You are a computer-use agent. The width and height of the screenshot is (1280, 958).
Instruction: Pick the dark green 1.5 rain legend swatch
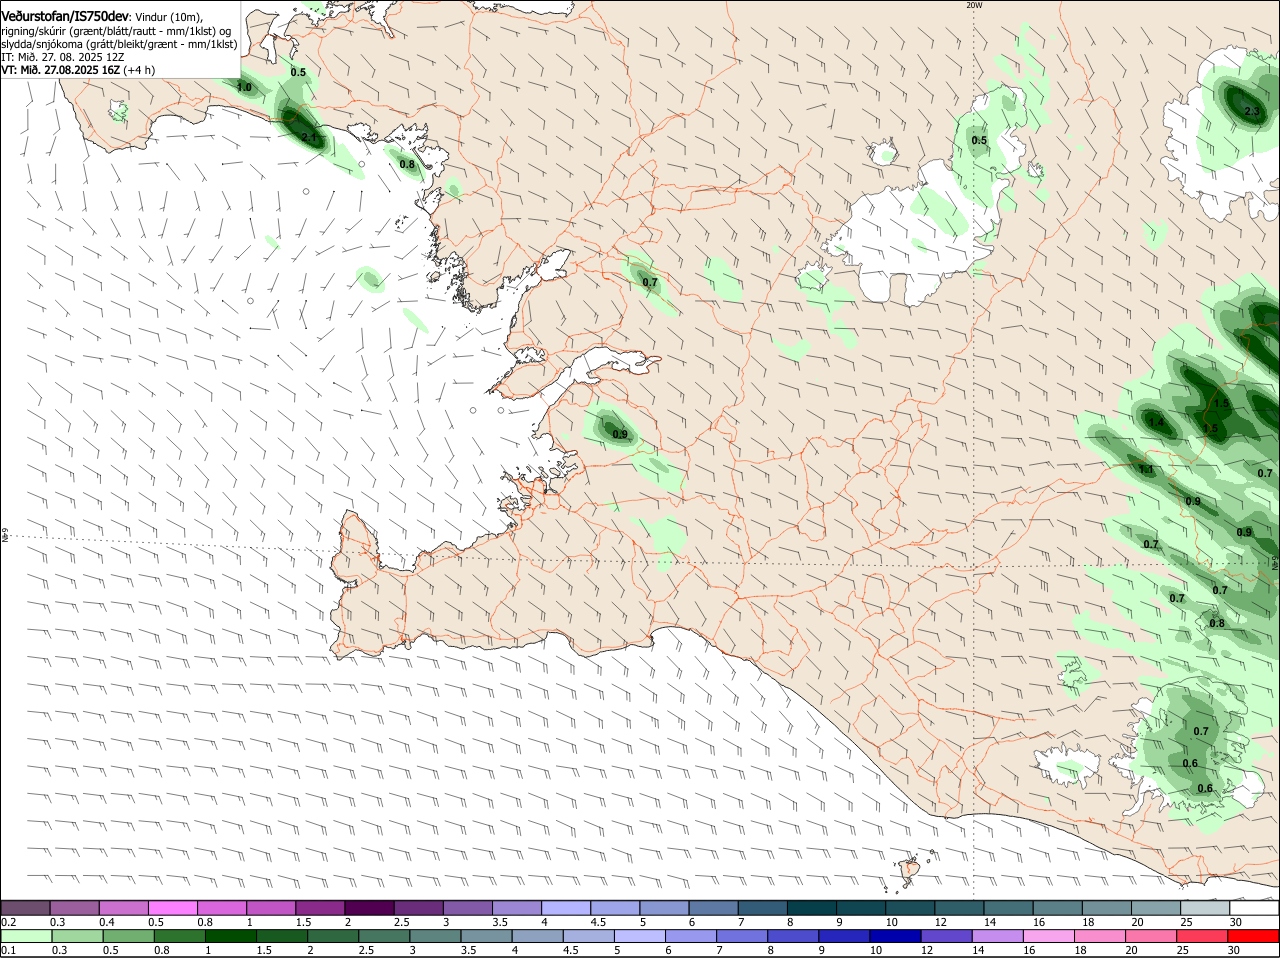point(282,936)
